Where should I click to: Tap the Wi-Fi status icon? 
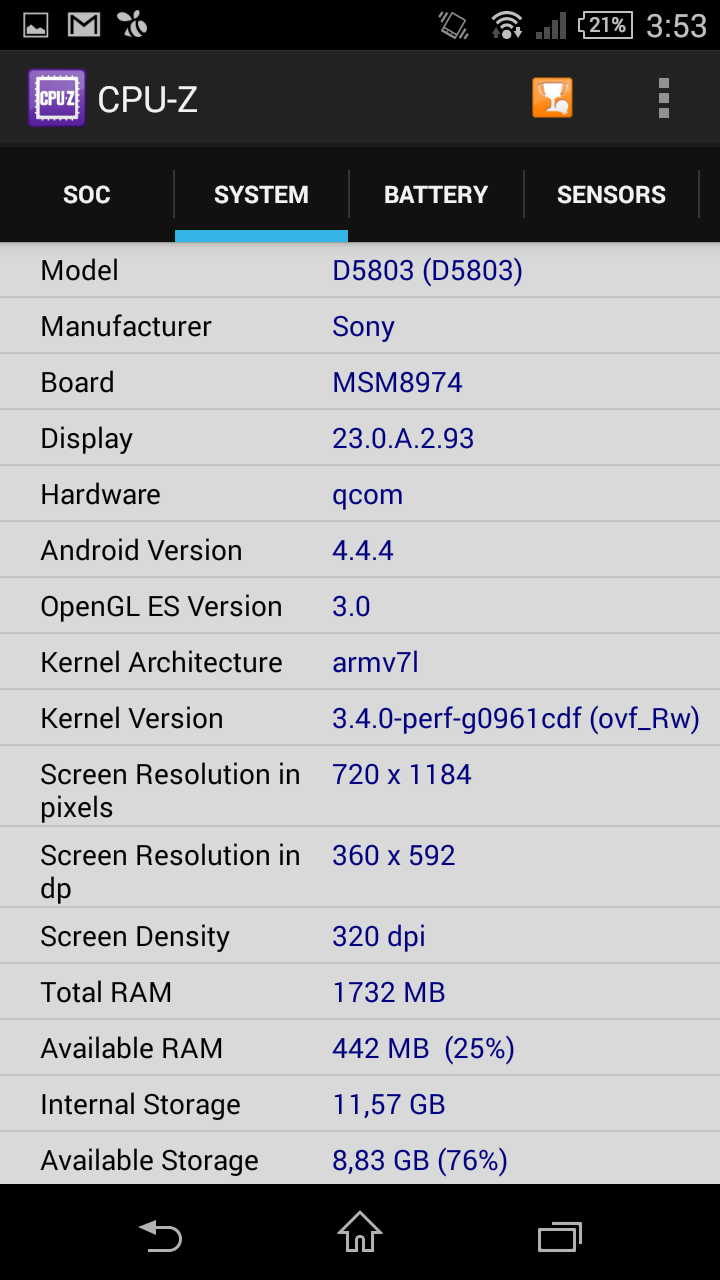507,25
